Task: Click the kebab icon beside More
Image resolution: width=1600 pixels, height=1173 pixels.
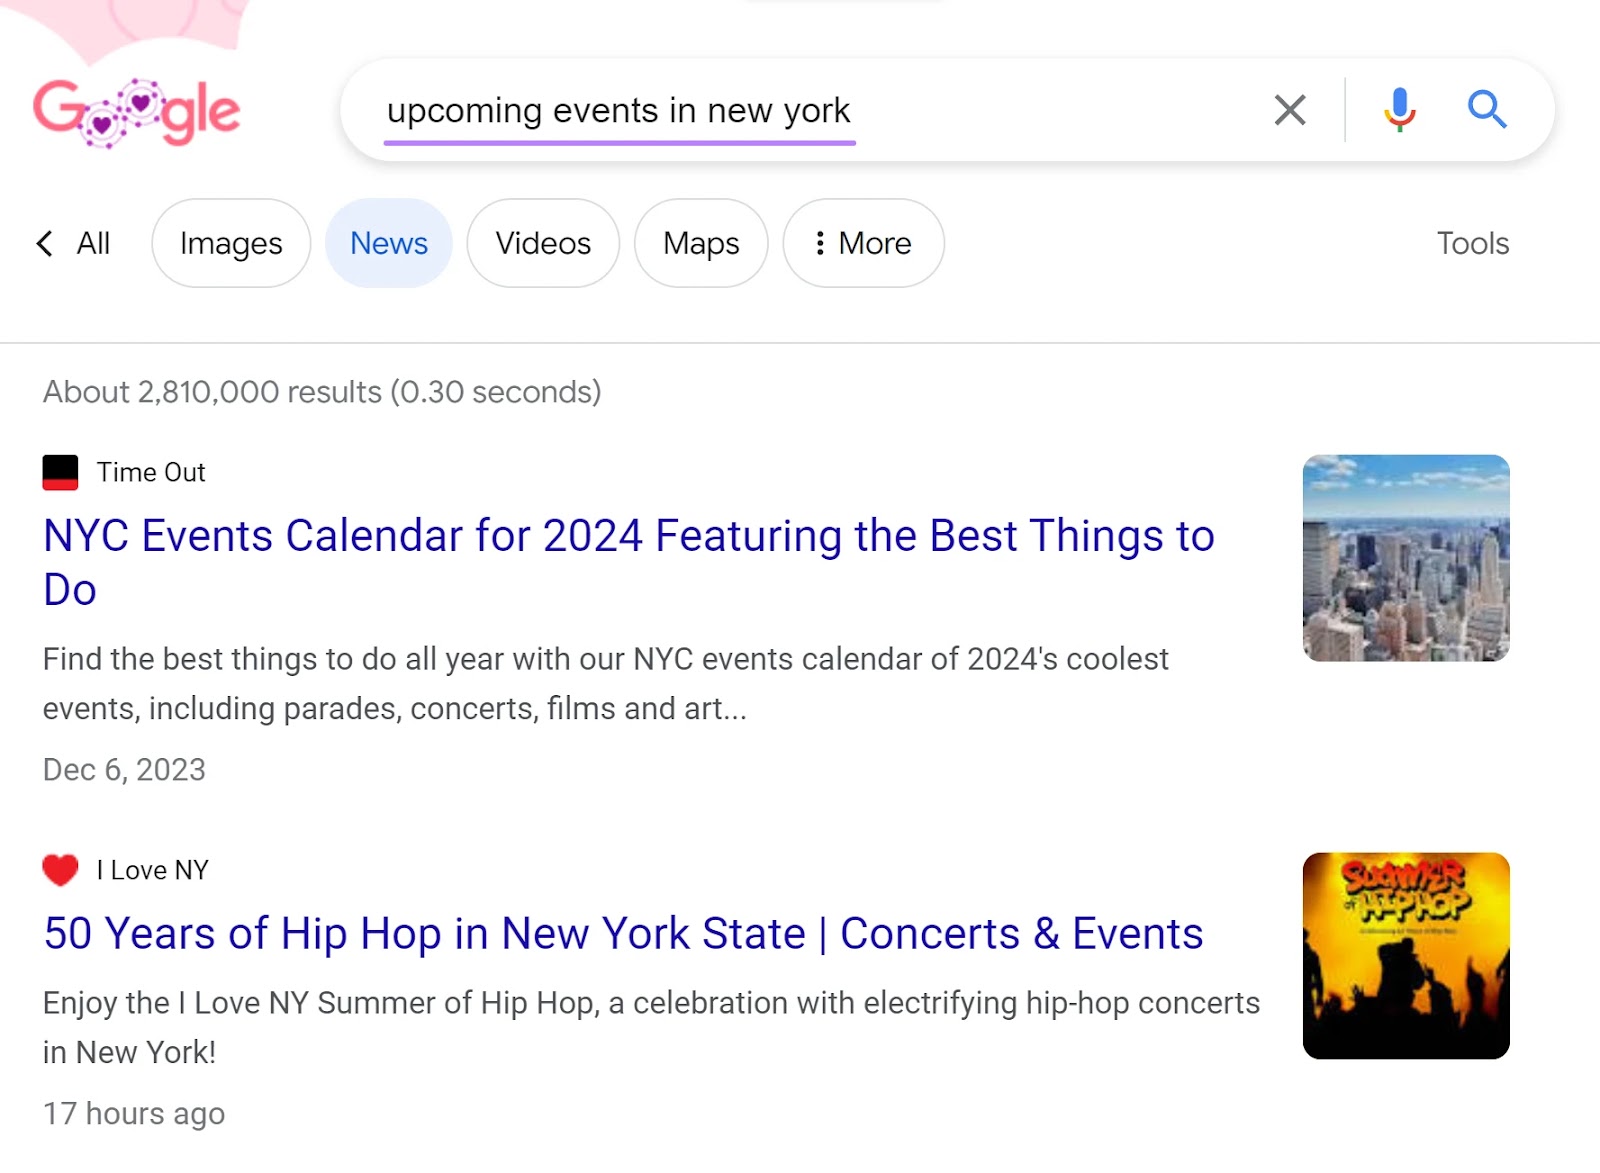Action: (821, 243)
